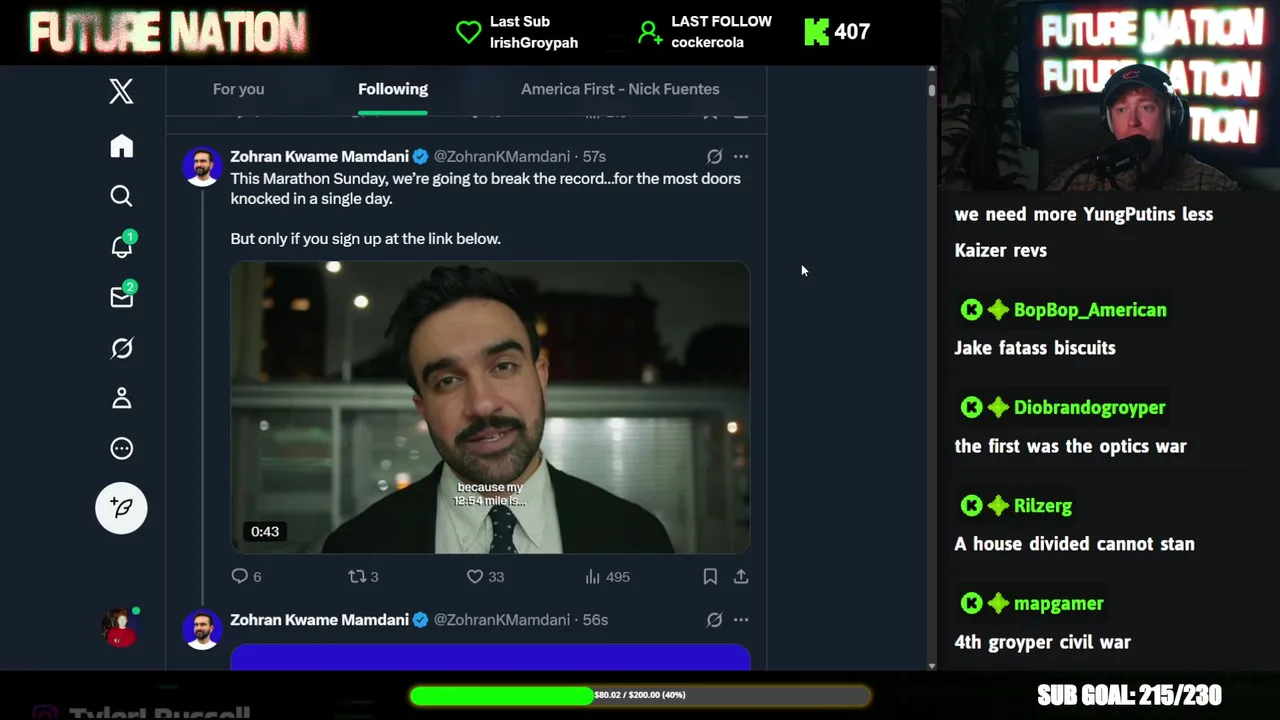Play the Mamdani video thumbnail
Screen dimensions: 1280x720
(490, 407)
